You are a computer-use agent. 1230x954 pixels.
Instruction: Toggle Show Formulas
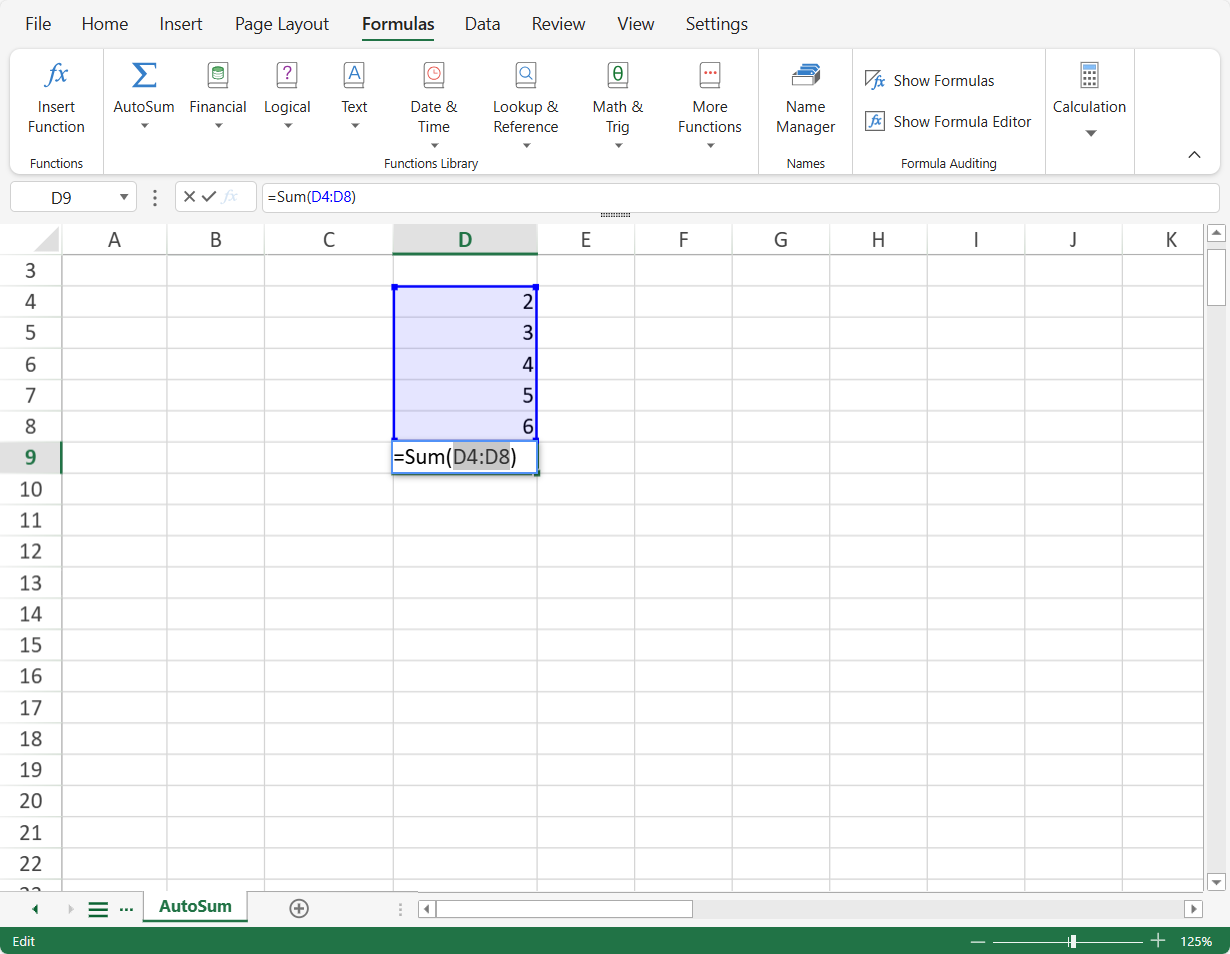(x=930, y=81)
